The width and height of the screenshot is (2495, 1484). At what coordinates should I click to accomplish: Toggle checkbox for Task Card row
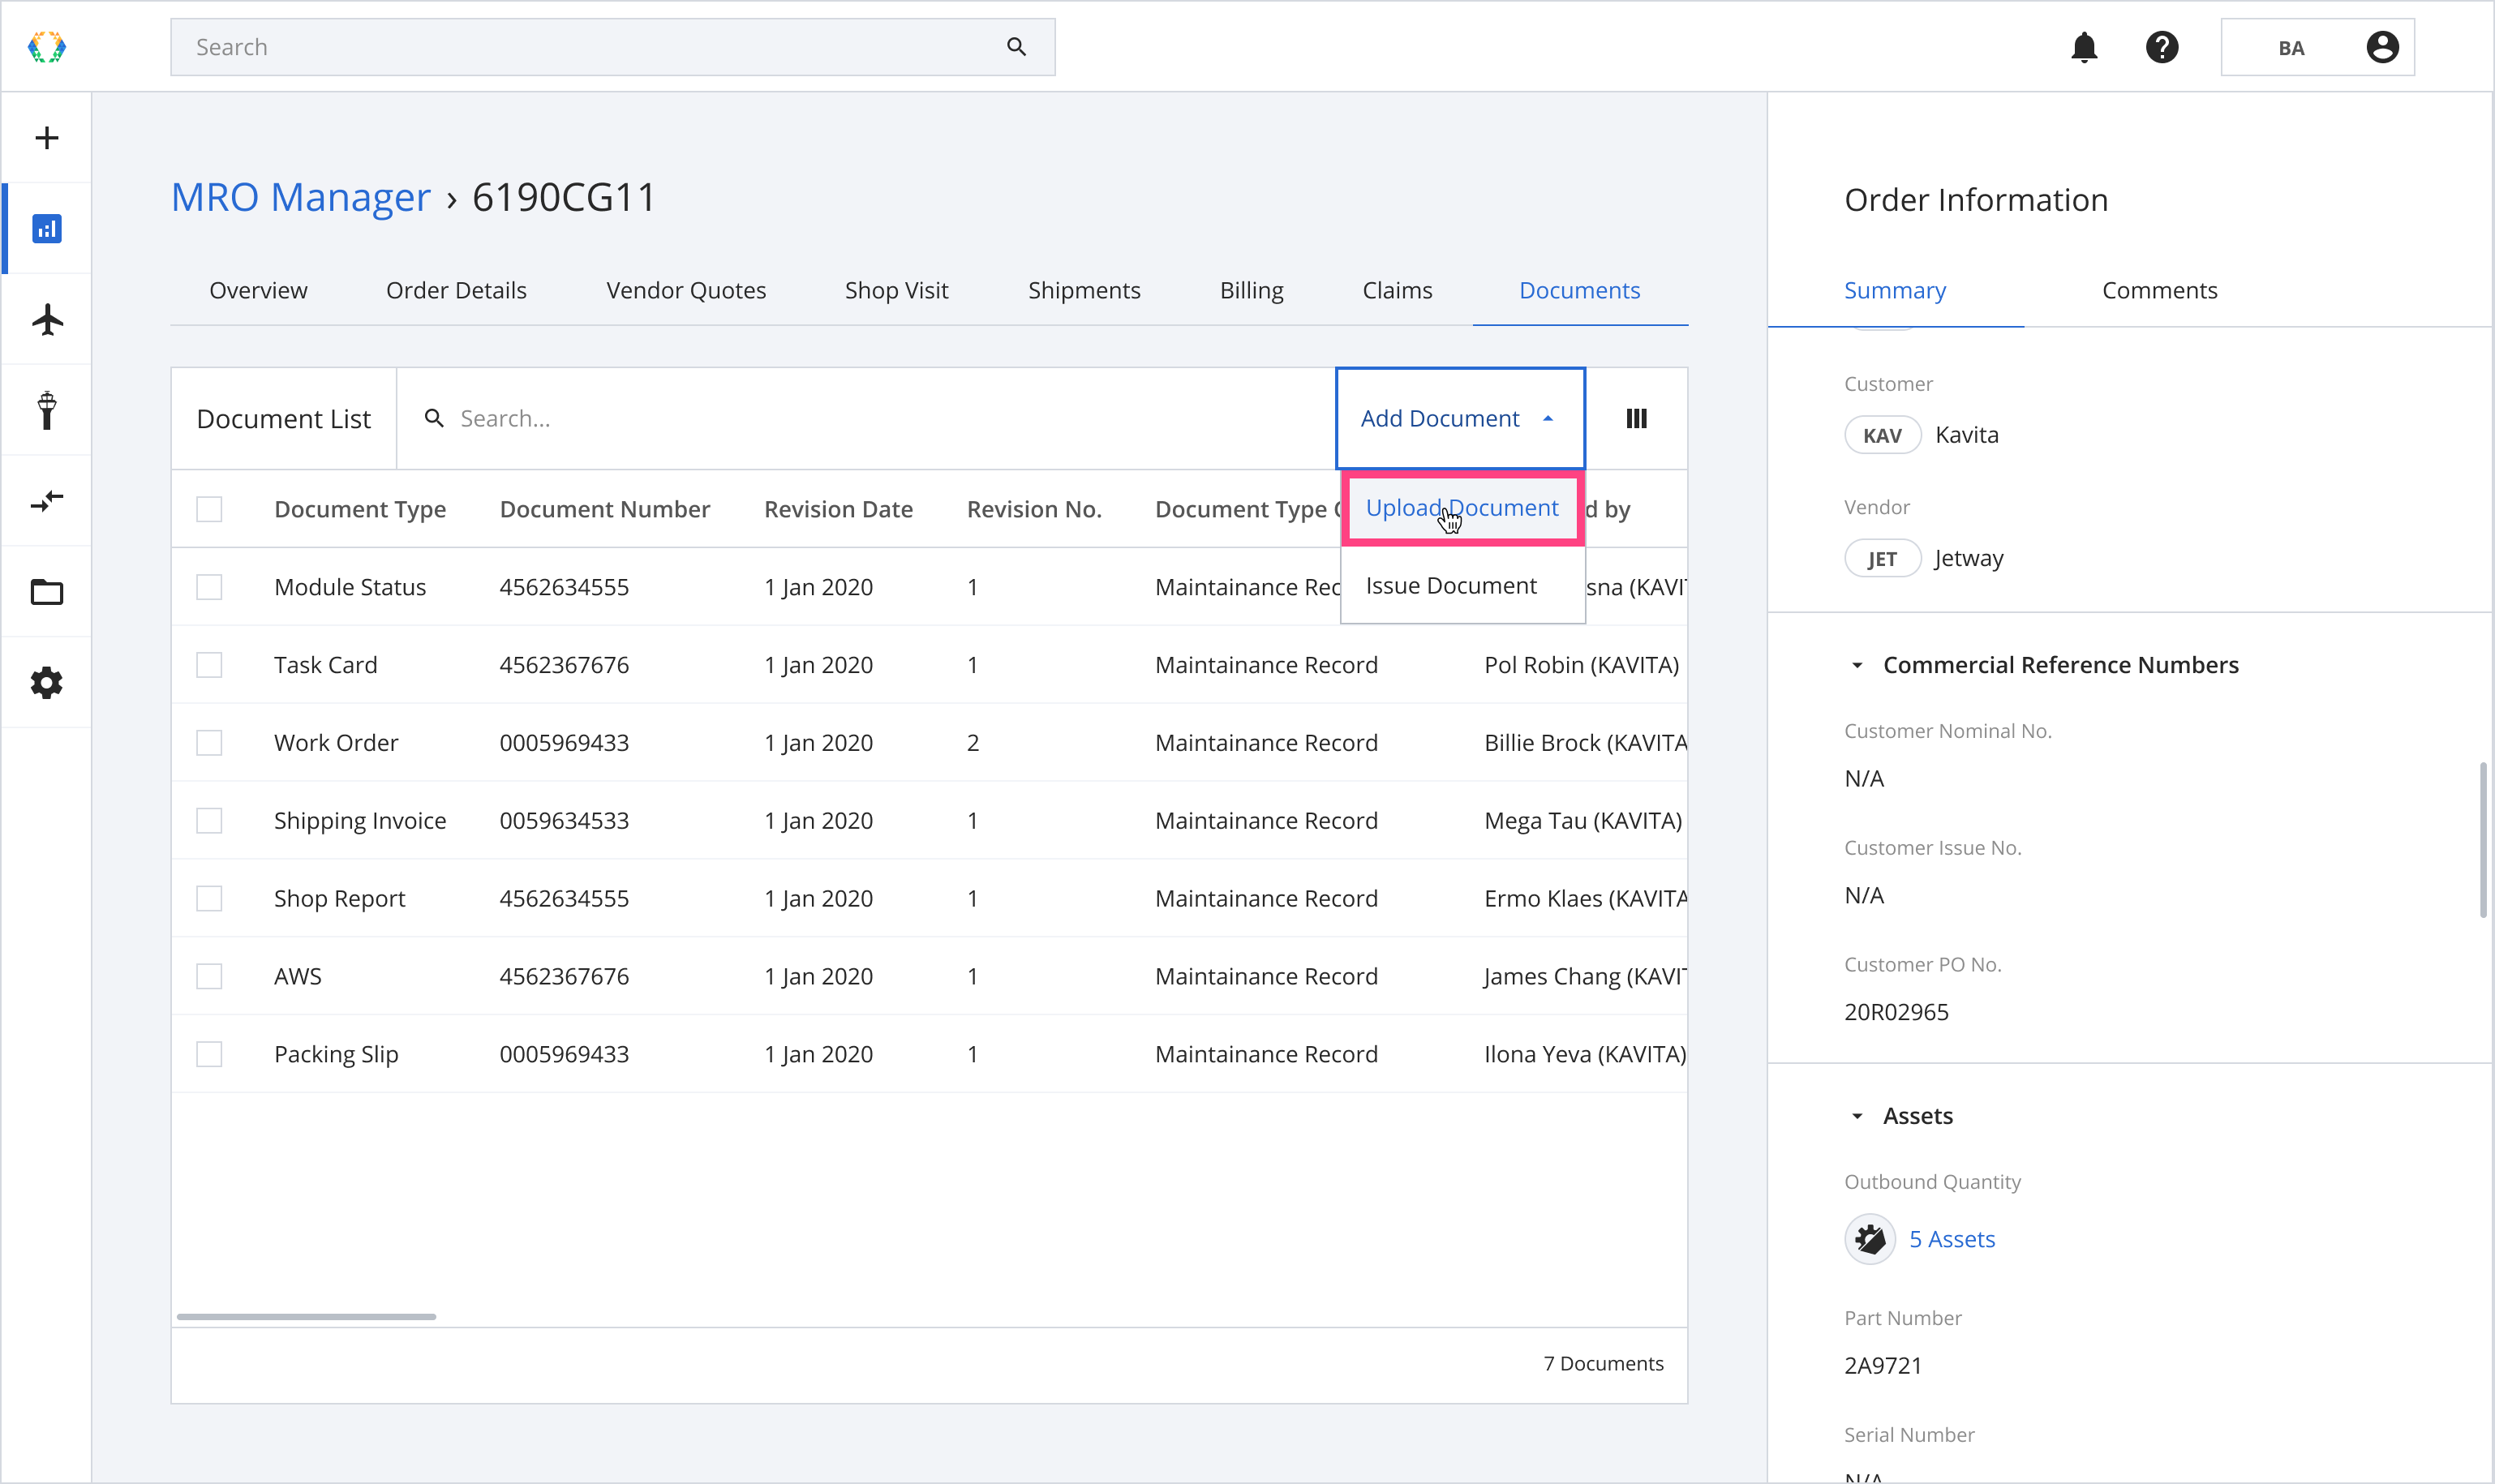pos(210,664)
